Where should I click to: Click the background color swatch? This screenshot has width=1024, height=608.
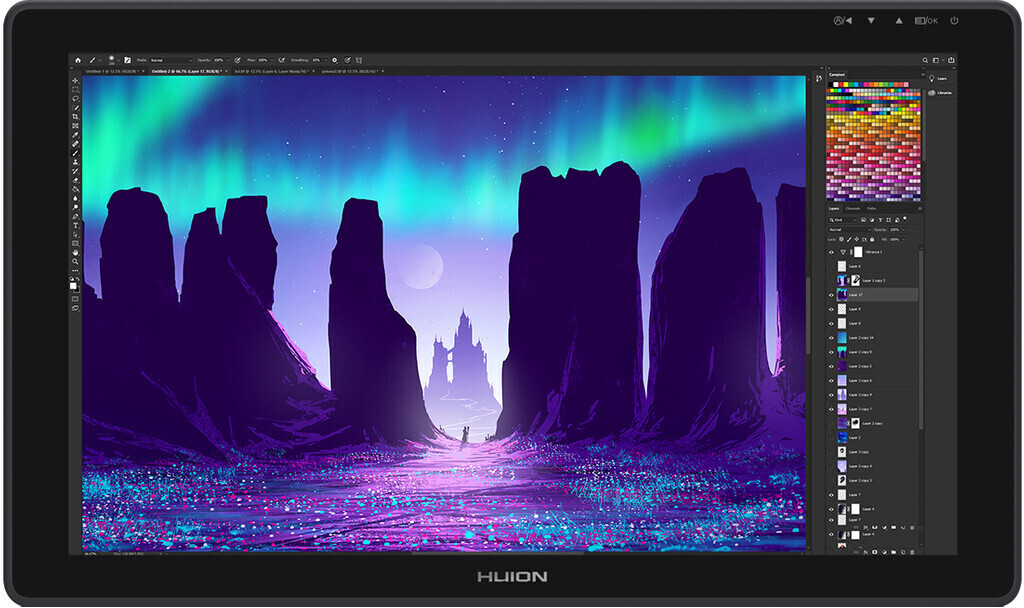coord(77,289)
